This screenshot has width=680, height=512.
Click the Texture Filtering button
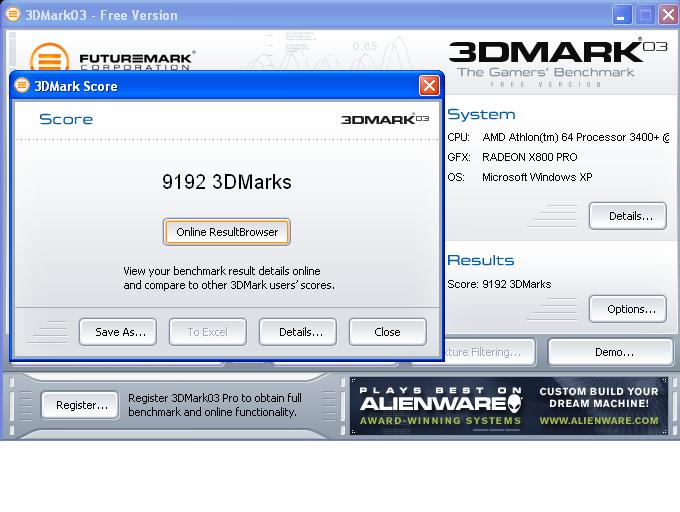[x=489, y=352]
